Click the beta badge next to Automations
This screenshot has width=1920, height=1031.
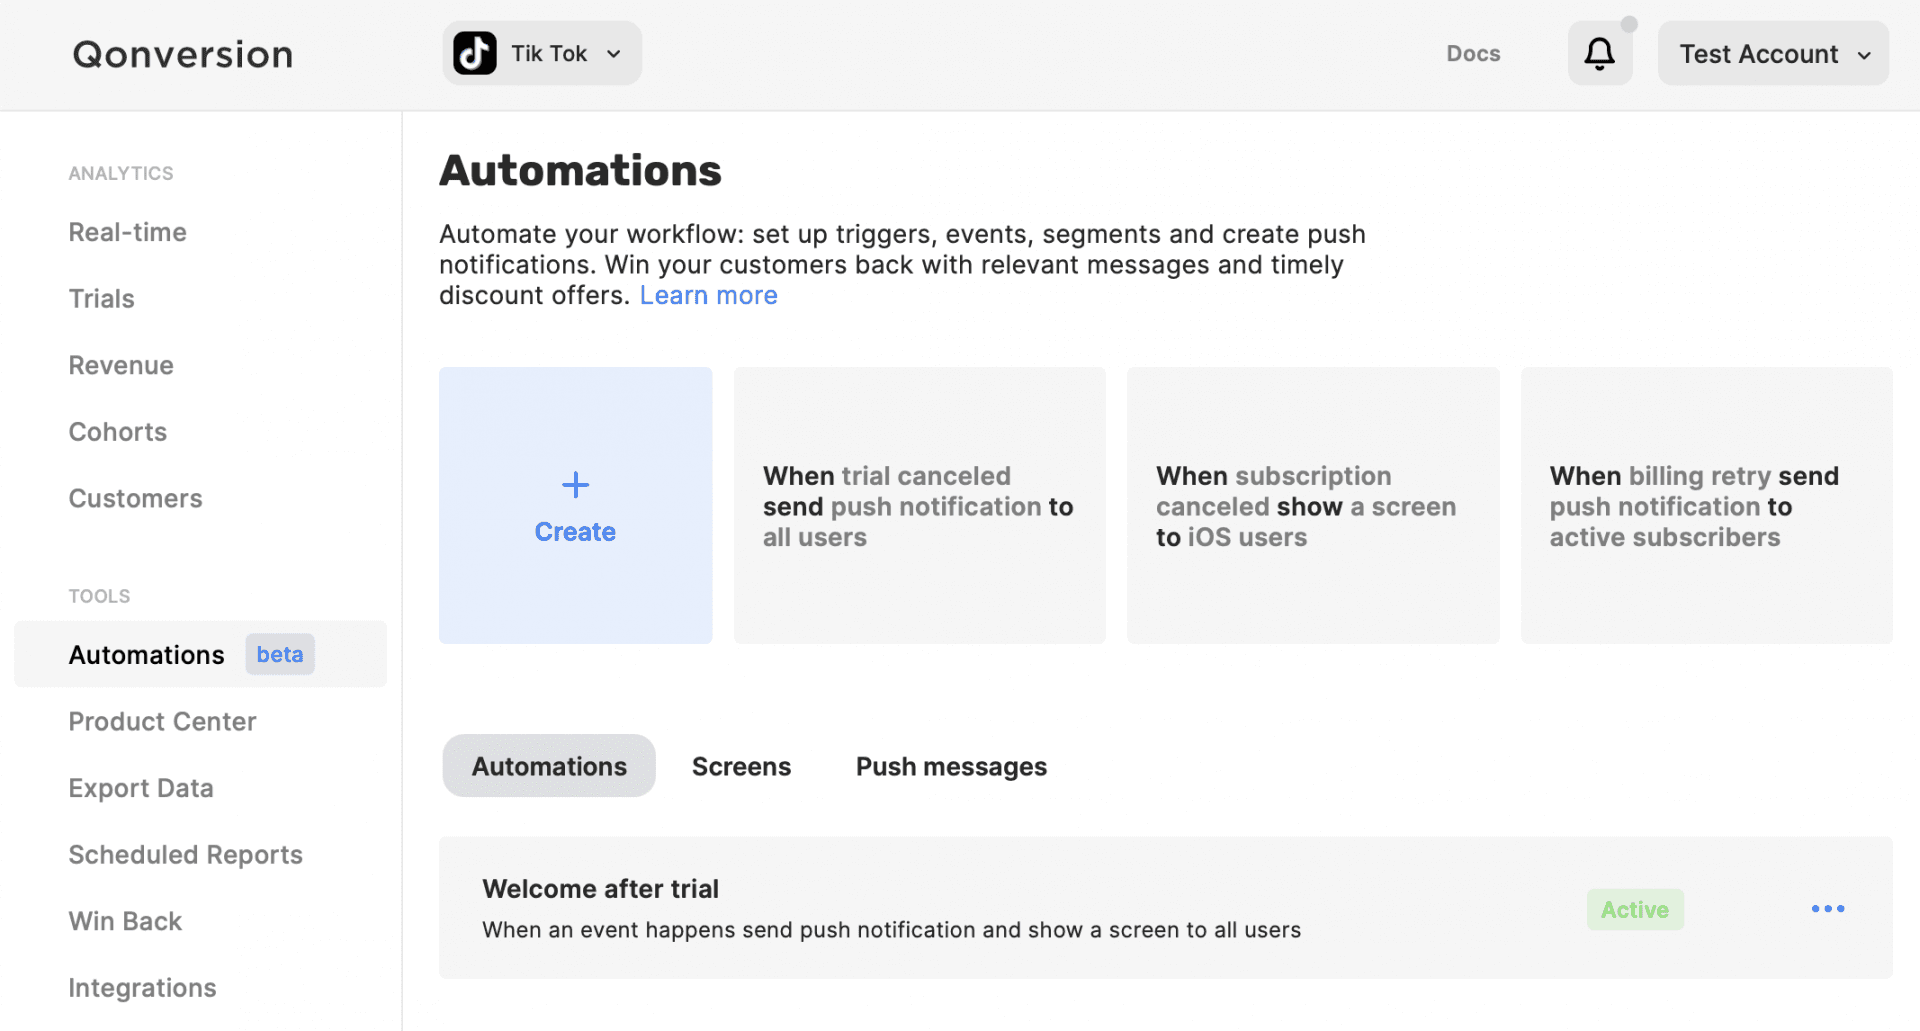tap(279, 654)
